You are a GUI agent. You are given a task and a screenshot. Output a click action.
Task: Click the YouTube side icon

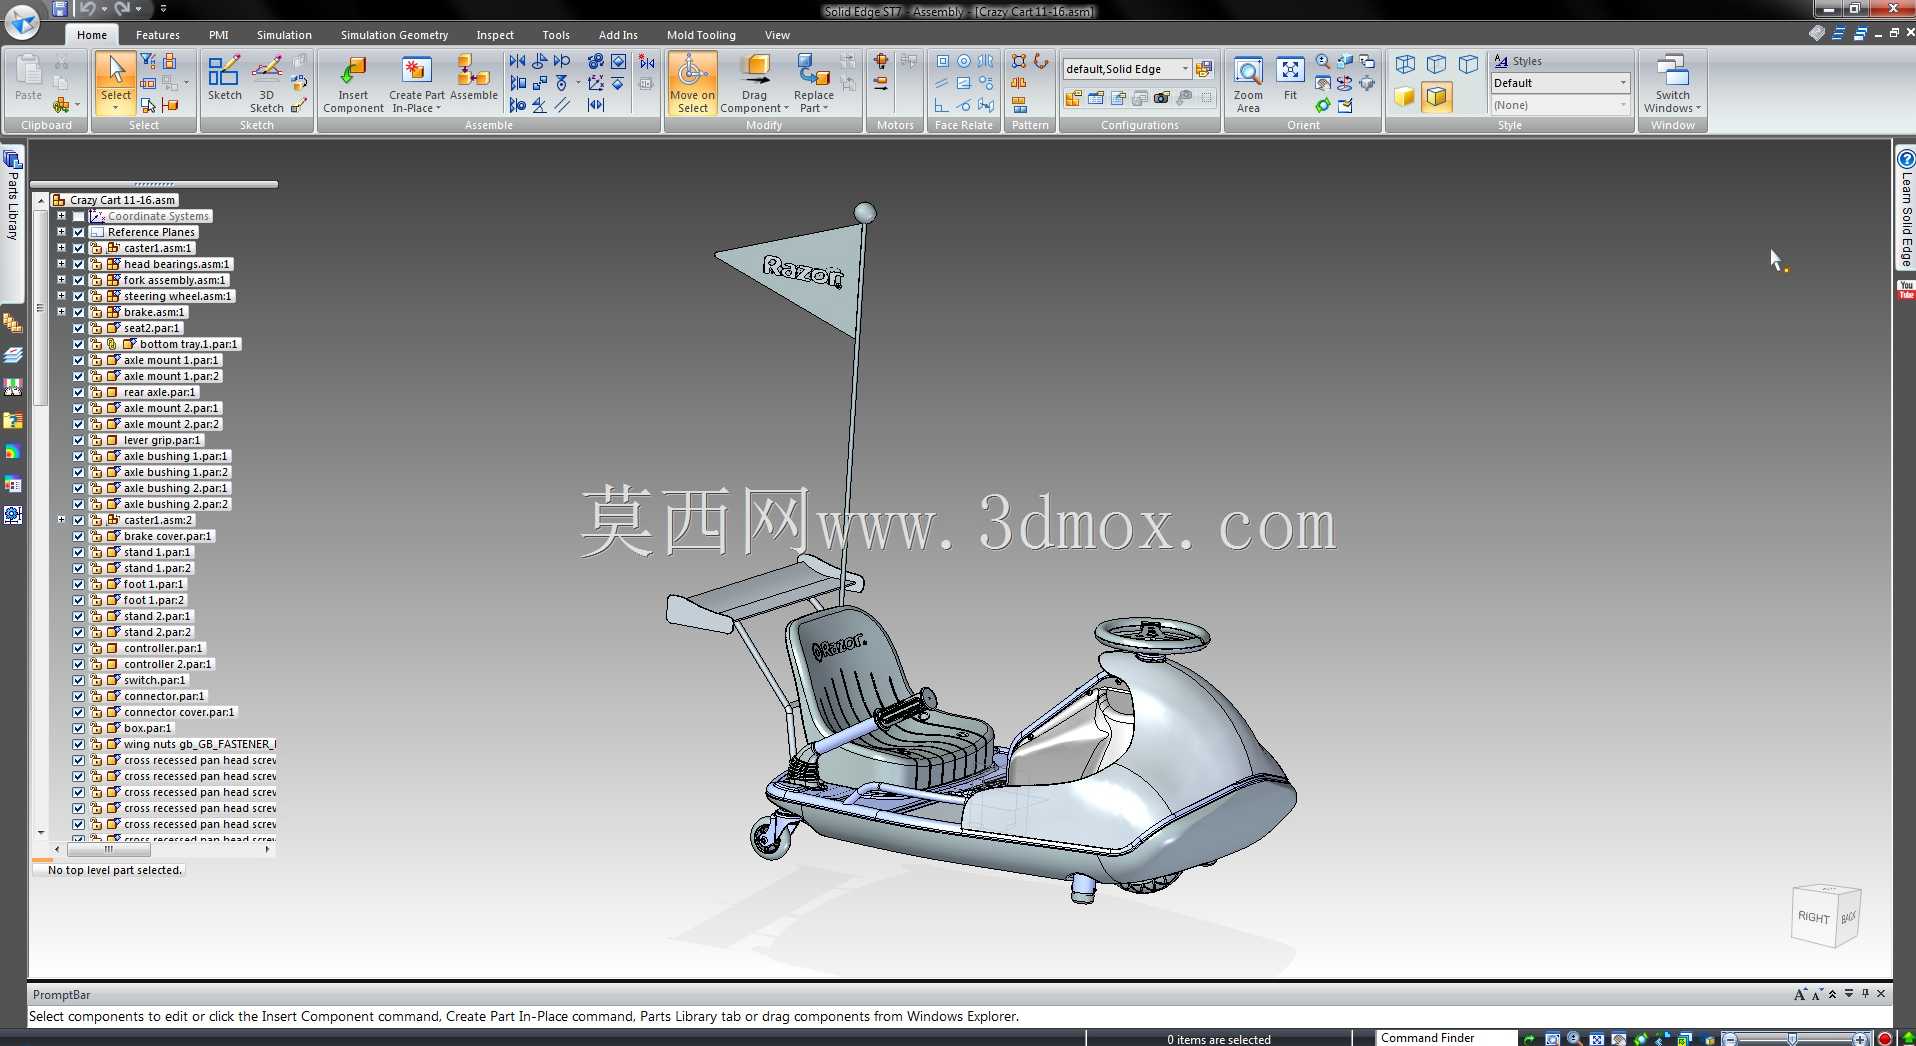coord(1906,290)
